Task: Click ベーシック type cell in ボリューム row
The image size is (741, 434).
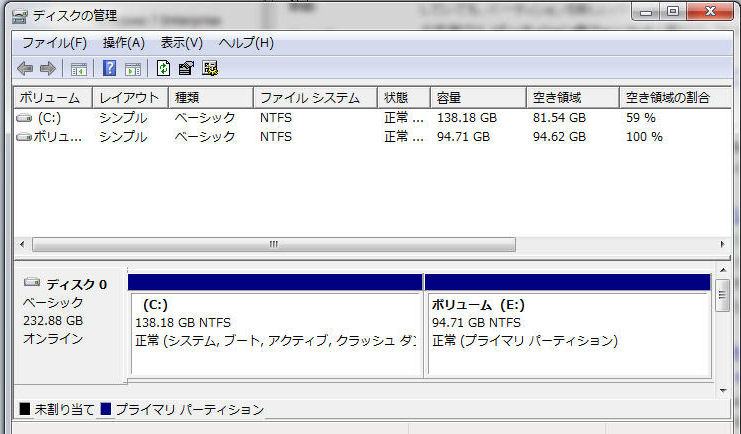Action: click(x=205, y=137)
